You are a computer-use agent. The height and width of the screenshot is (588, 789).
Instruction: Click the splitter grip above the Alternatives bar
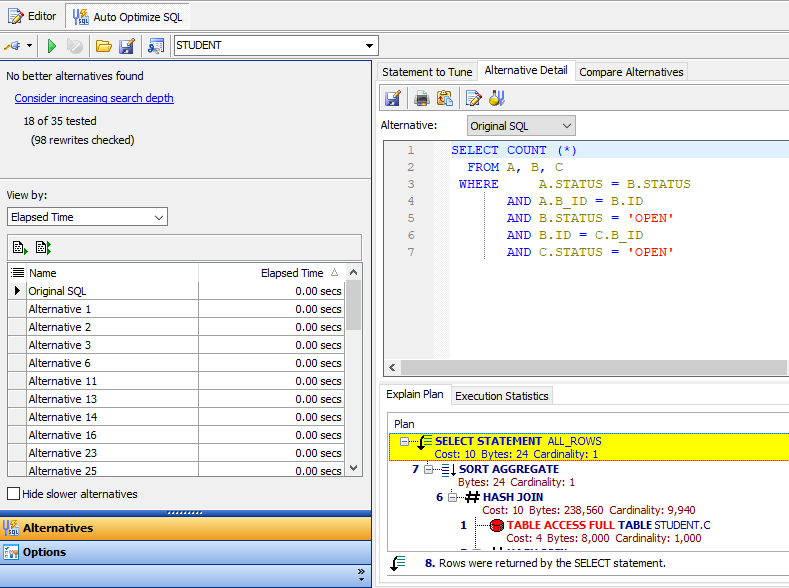(185, 513)
